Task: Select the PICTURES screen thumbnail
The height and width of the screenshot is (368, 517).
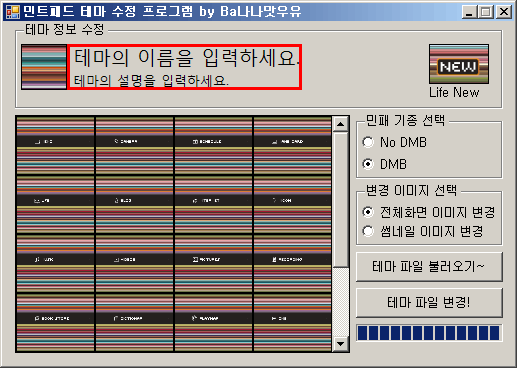Action: pos(213,263)
